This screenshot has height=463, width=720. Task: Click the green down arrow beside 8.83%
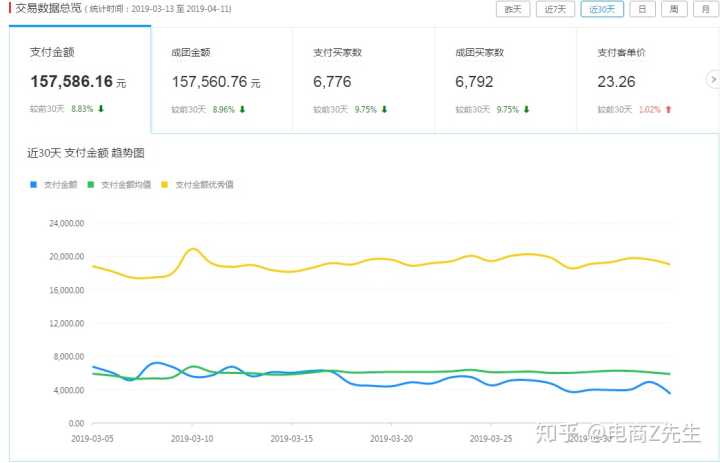(x=101, y=109)
